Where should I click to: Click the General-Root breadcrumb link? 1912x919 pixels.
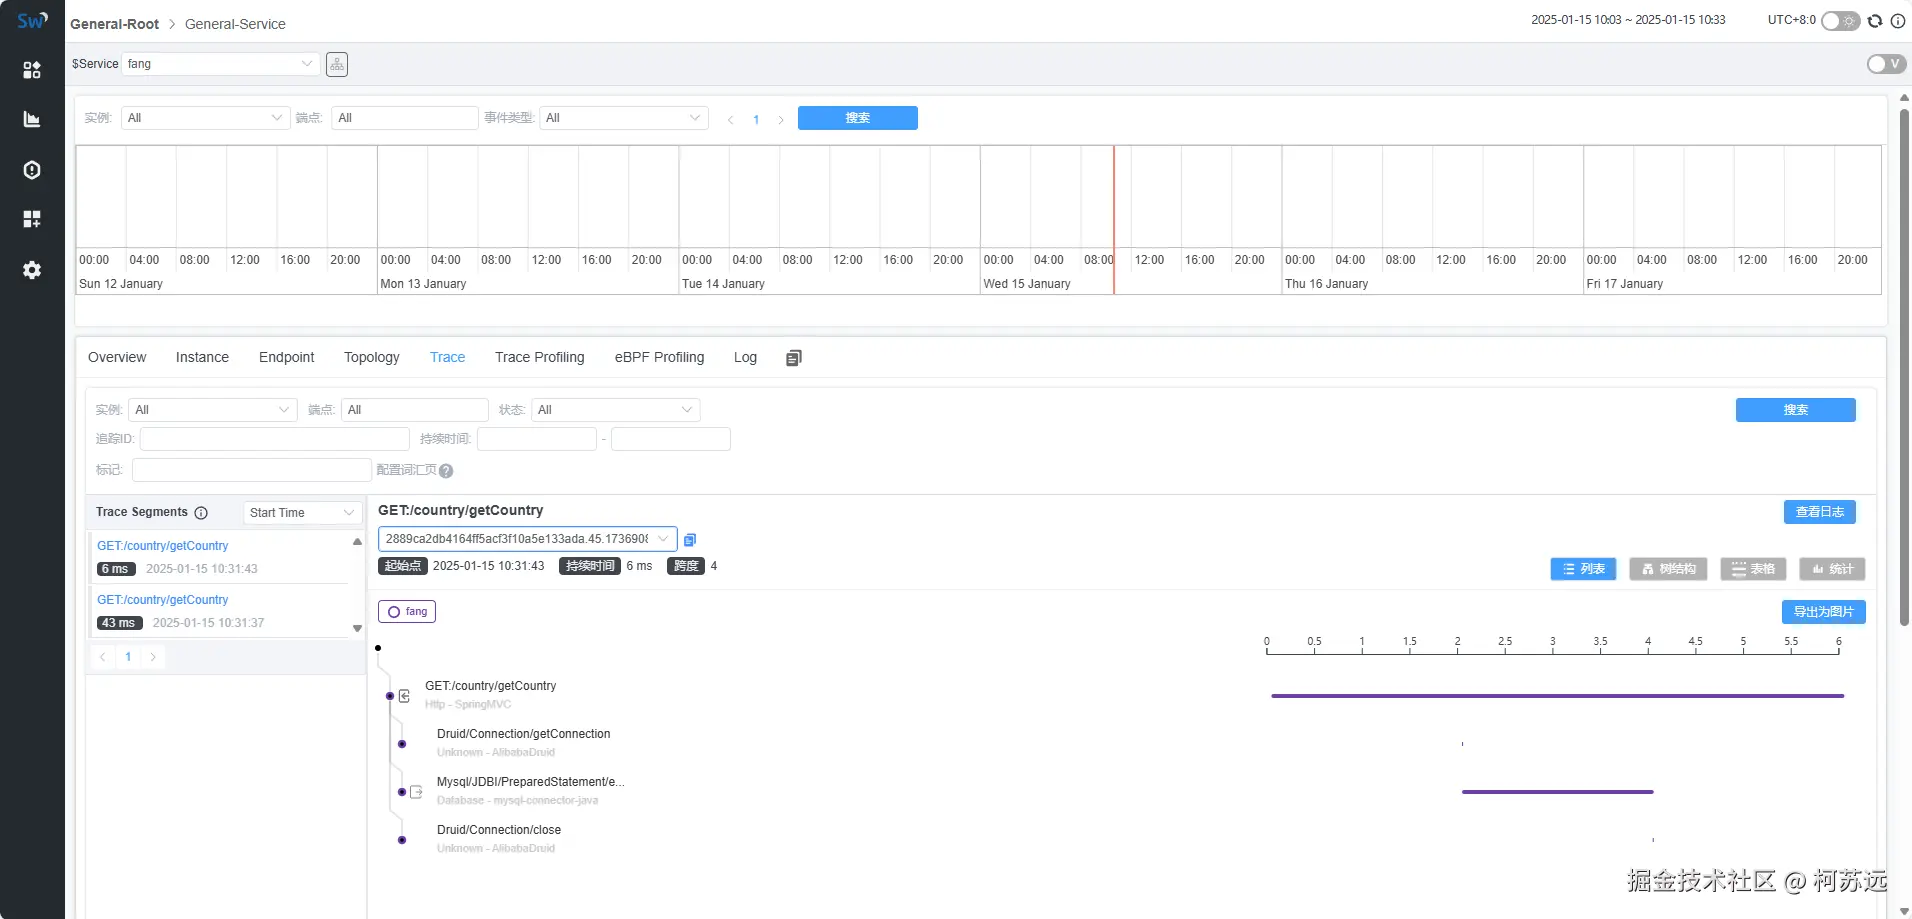point(114,24)
